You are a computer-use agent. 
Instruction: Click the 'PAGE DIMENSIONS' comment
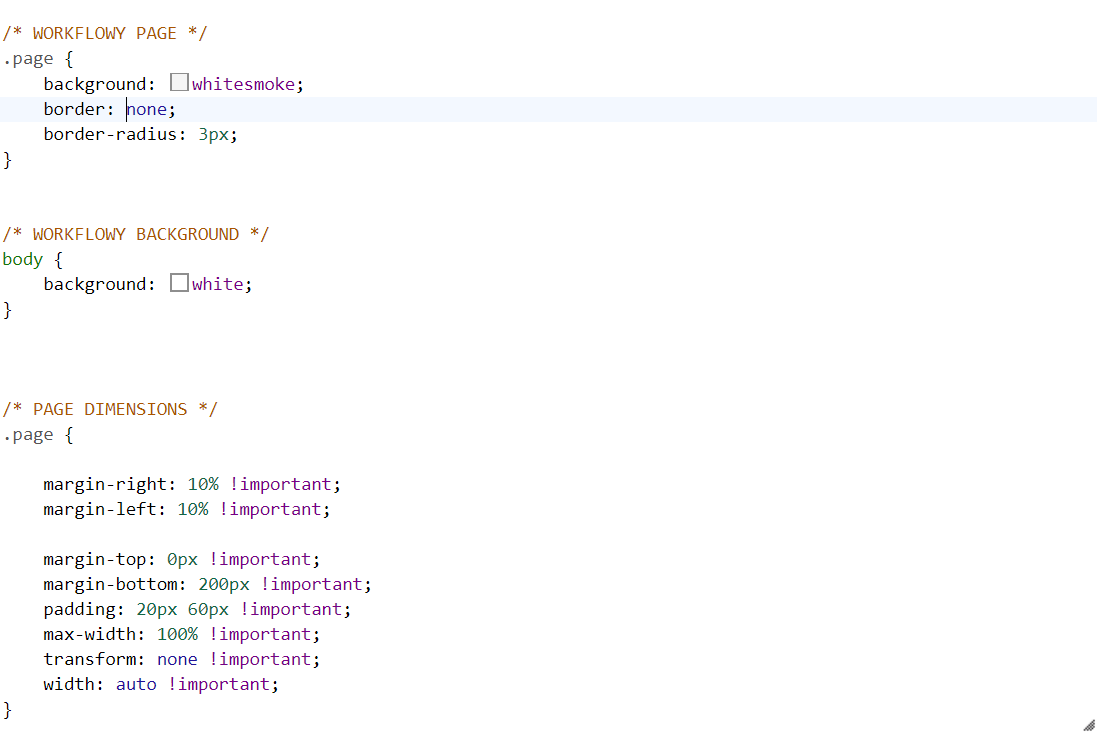tap(110, 409)
